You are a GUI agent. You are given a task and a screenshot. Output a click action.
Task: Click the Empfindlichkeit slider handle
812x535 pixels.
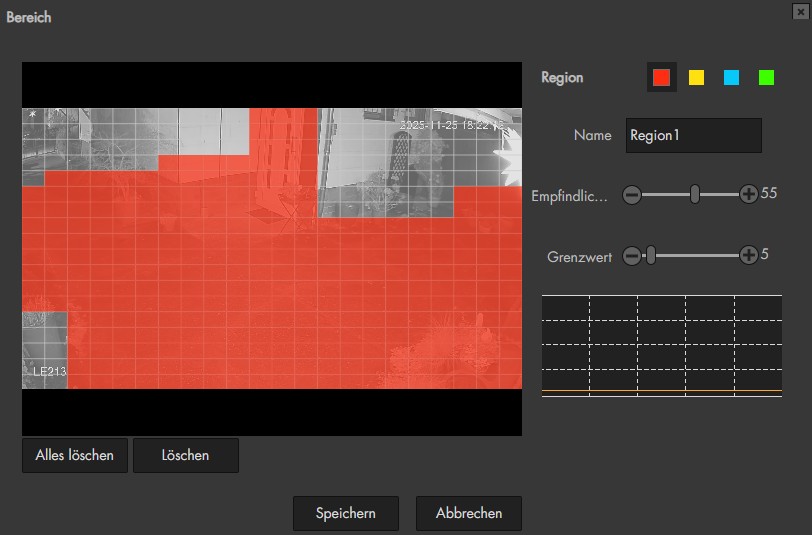point(695,195)
